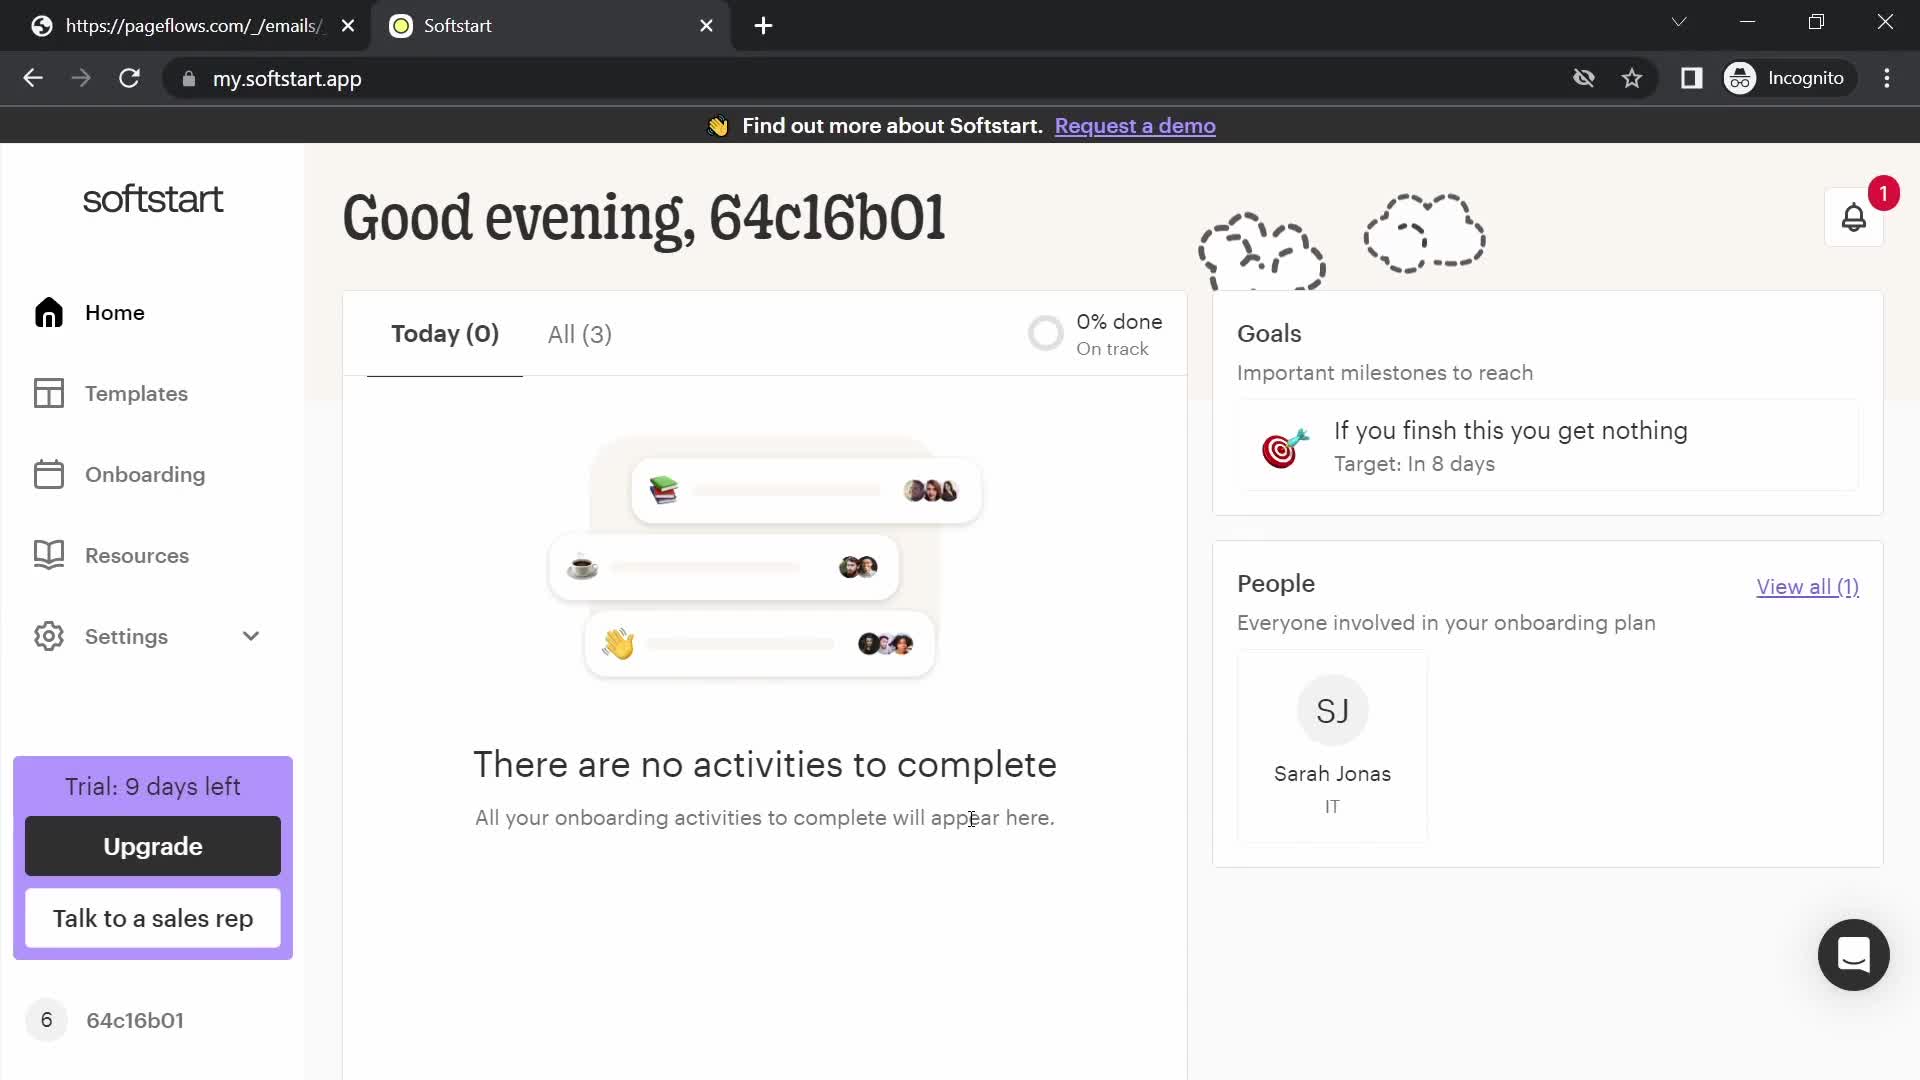Viewport: 1920px width, 1080px height.
Task: Select the Onboarding sidebar icon
Action: click(49, 473)
